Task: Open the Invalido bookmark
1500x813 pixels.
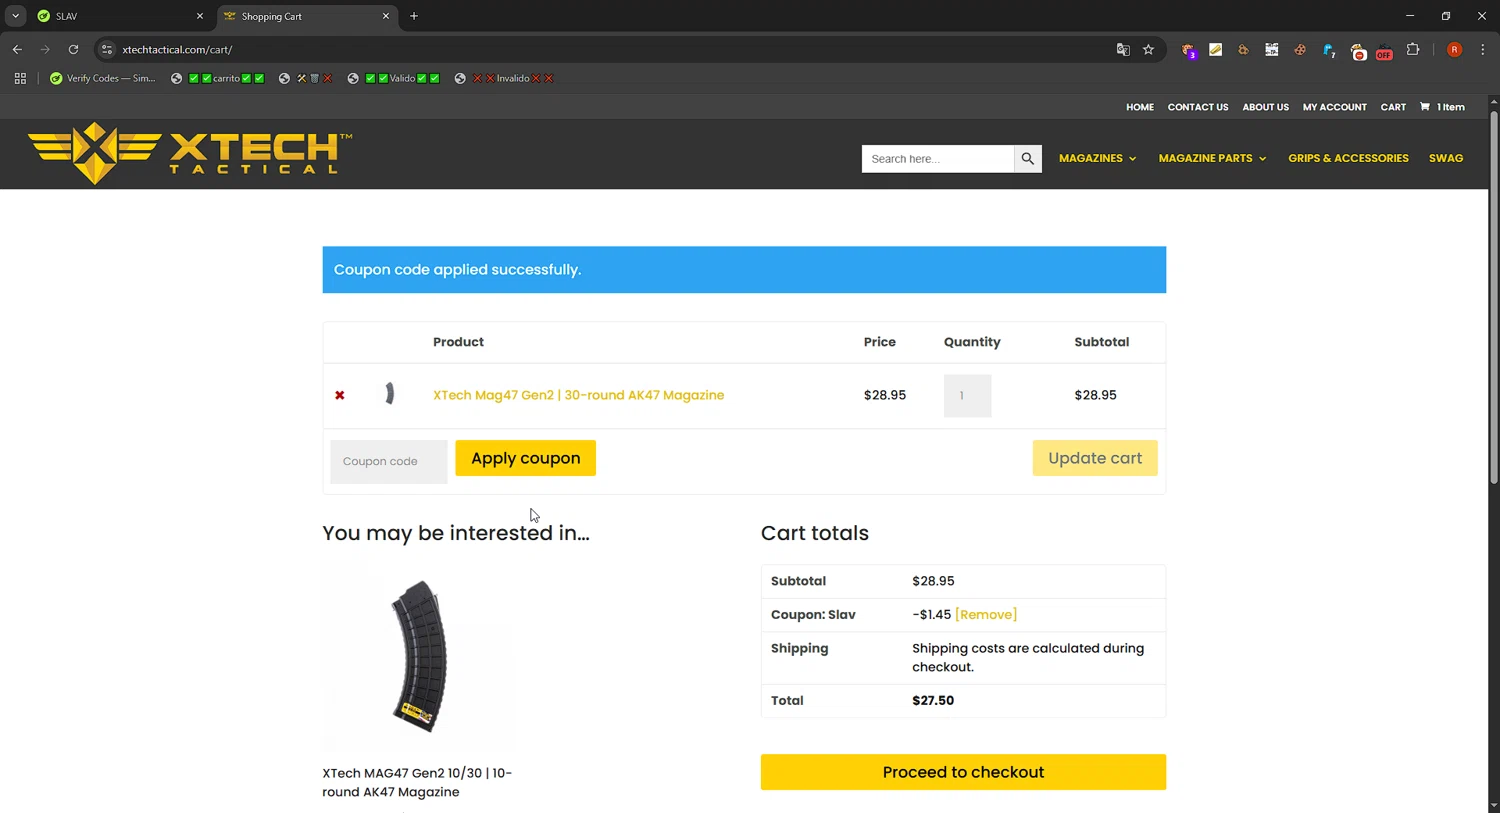Action: click(x=503, y=78)
